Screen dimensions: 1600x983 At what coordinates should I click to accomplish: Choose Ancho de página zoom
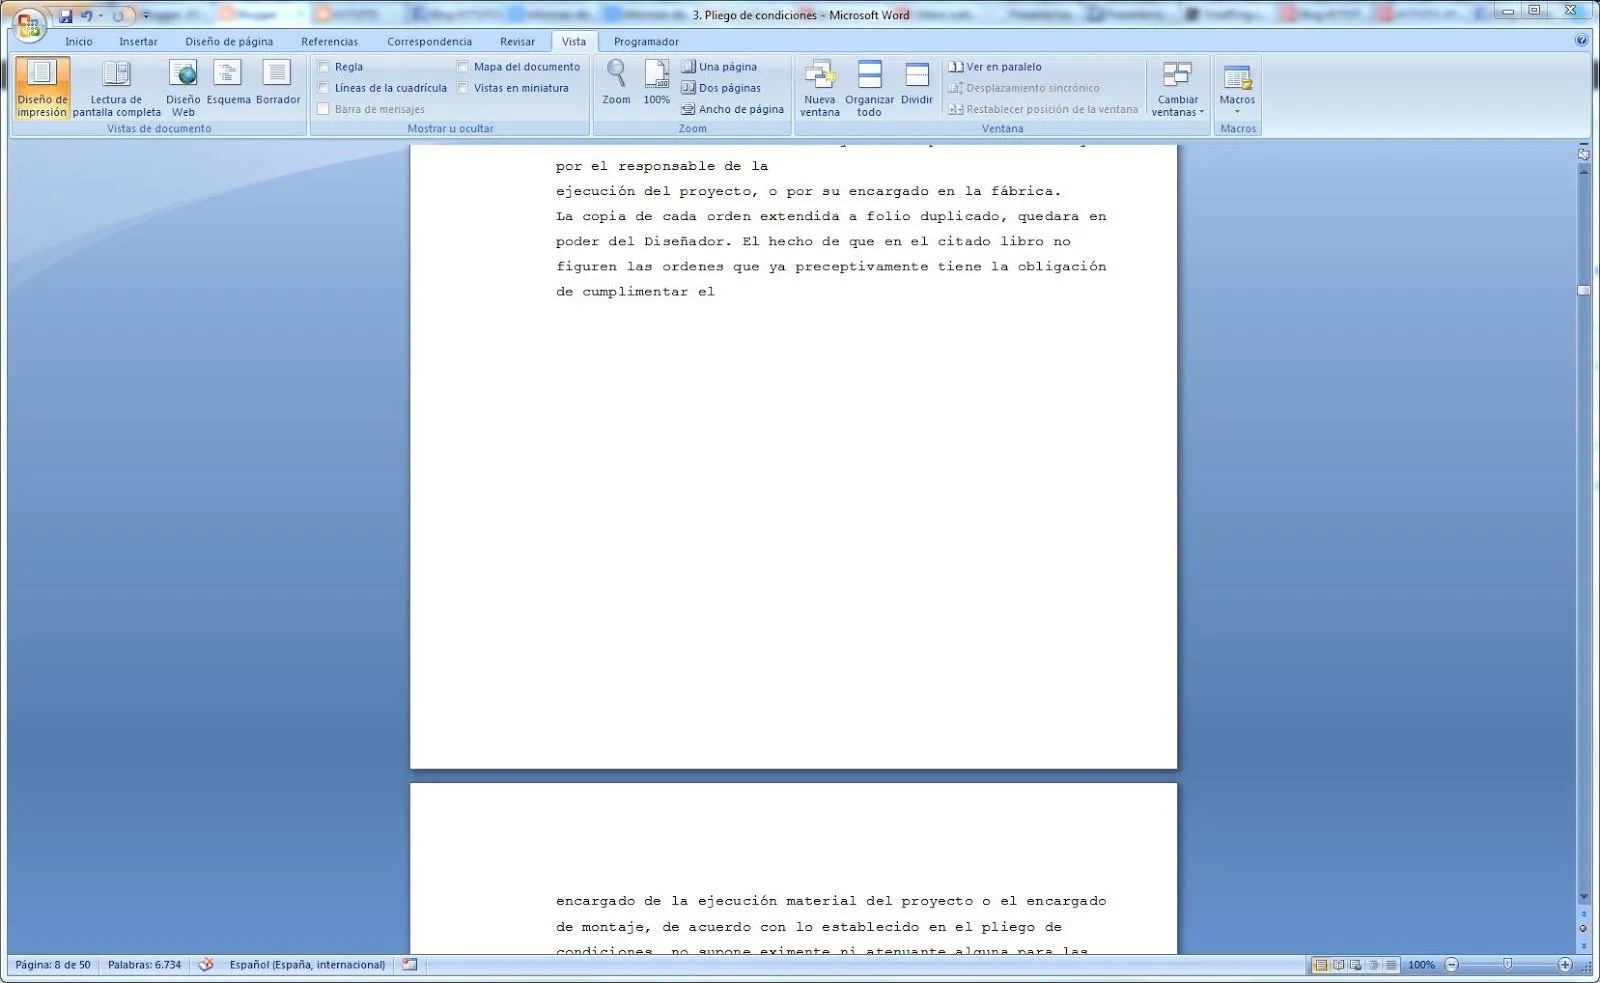[x=732, y=109]
